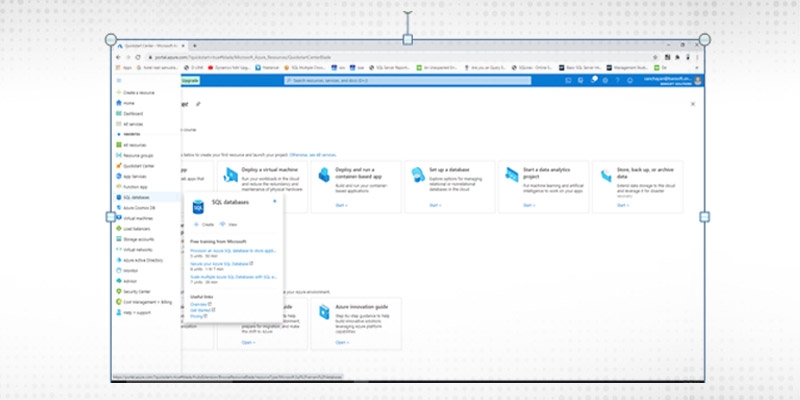The height and width of the screenshot is (400, 800).
Task: Go to Home in the Azure sidebar
Action: click(126, 103)
